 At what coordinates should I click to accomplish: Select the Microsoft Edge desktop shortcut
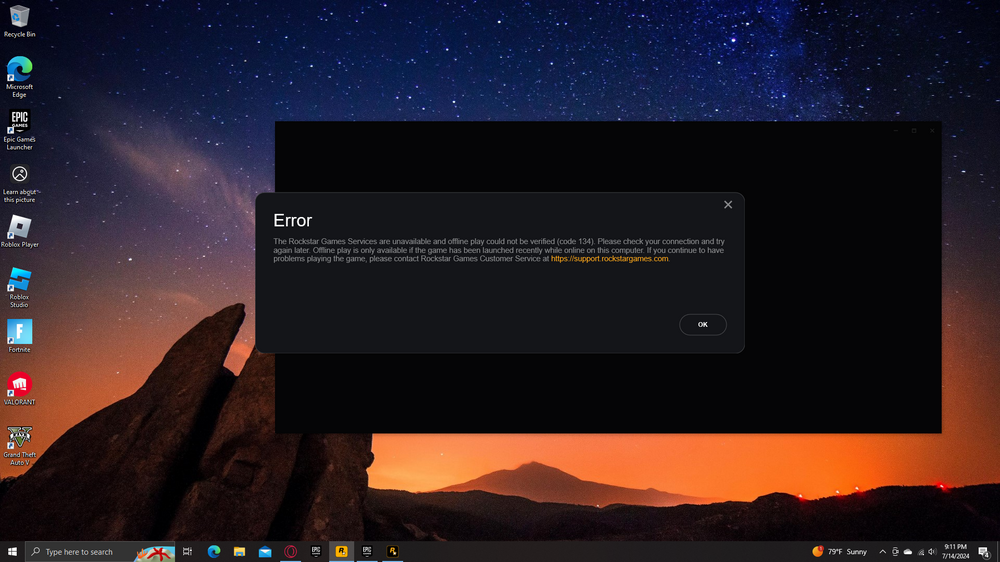click(19, 77)
